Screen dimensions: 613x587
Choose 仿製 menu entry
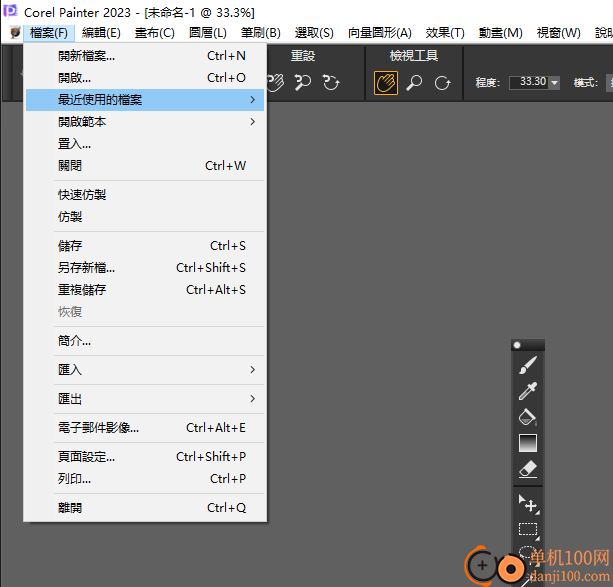point(145,217)
